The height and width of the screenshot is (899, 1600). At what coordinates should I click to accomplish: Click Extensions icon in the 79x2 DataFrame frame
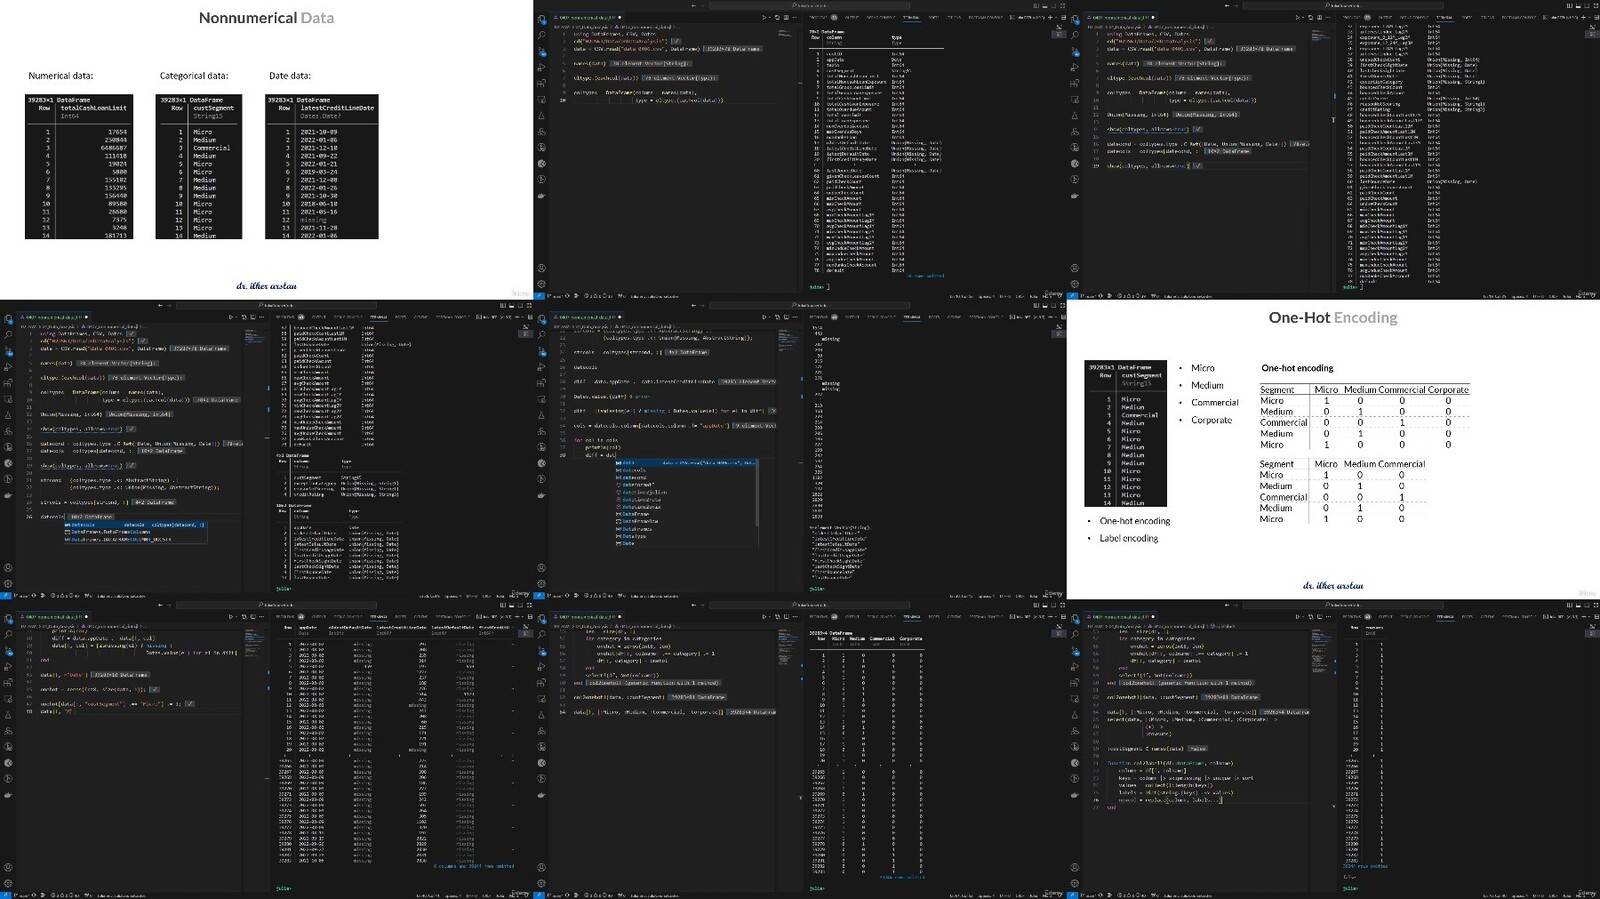click(541, 83)
